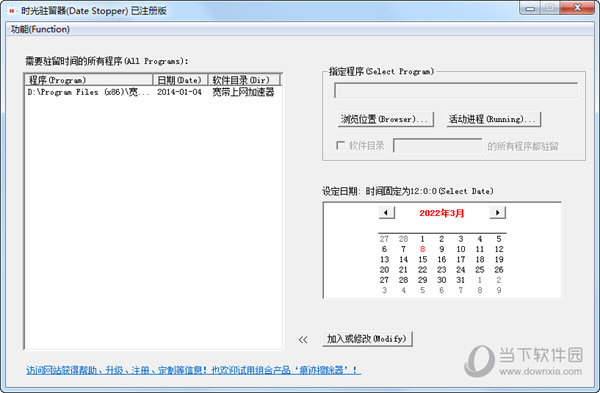Click the 宽带上网加速器 directory cell

(243, 92)
